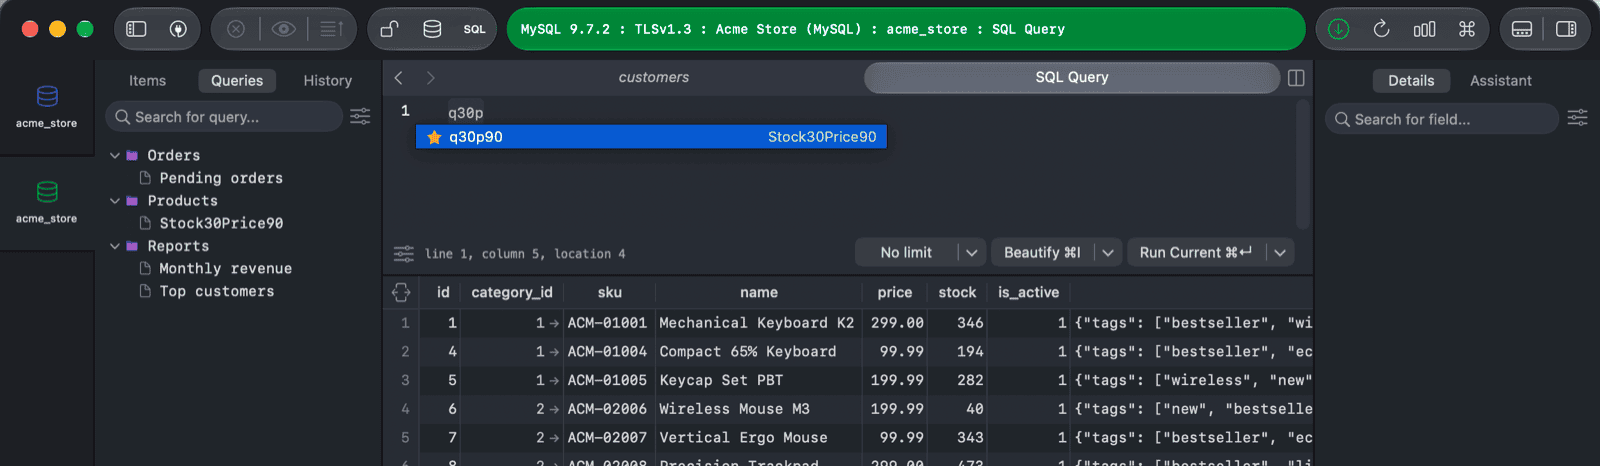Go back with the left navigation chevron
The width and height of the screenshot is (1600, 466).
coord(399,77)
